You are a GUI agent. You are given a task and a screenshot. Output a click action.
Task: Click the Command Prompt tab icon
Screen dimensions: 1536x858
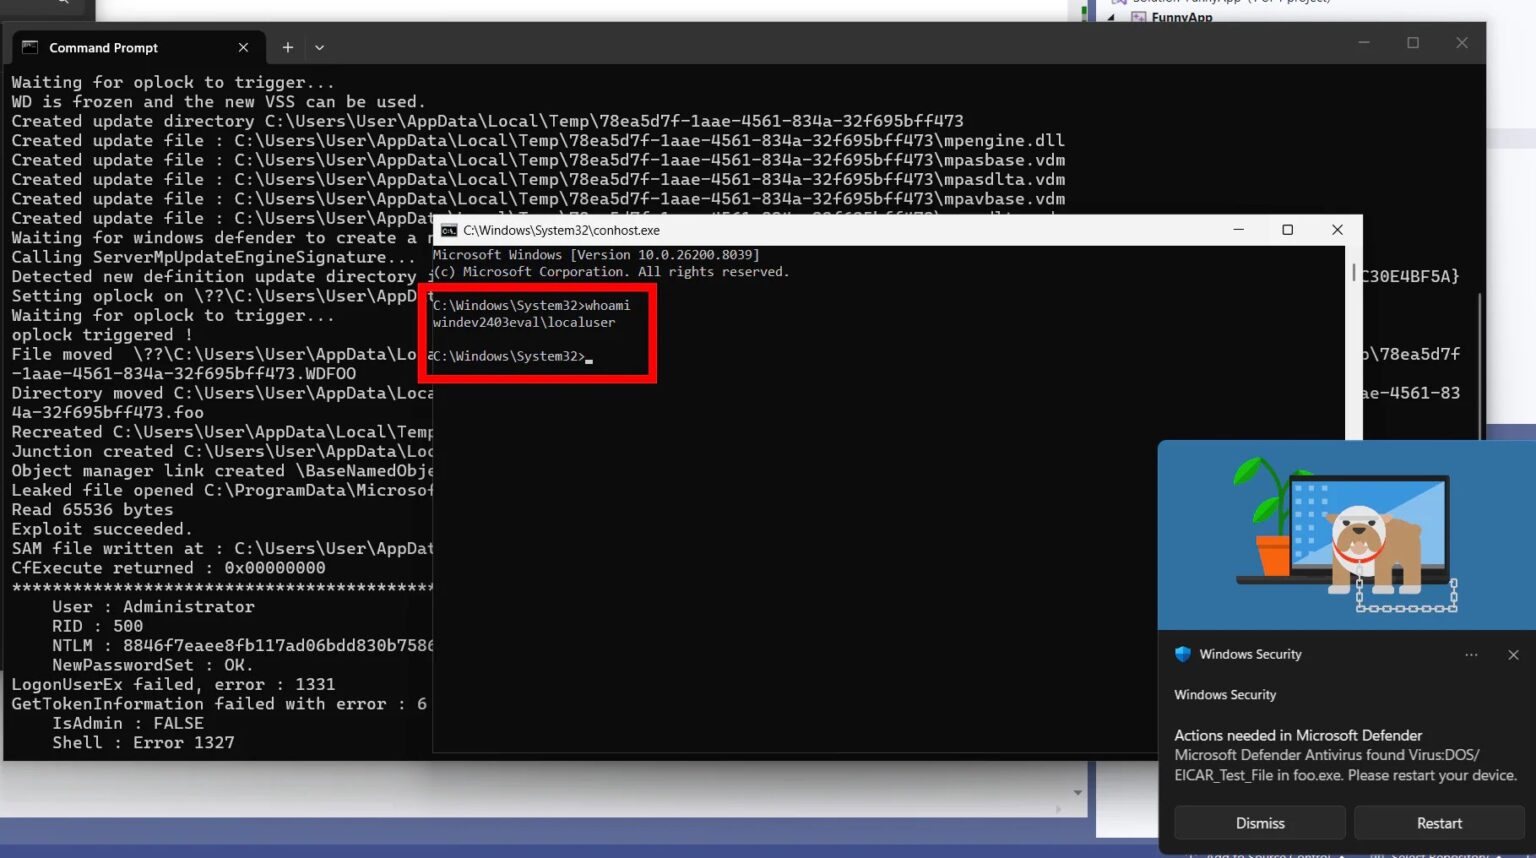click(32, 47)
